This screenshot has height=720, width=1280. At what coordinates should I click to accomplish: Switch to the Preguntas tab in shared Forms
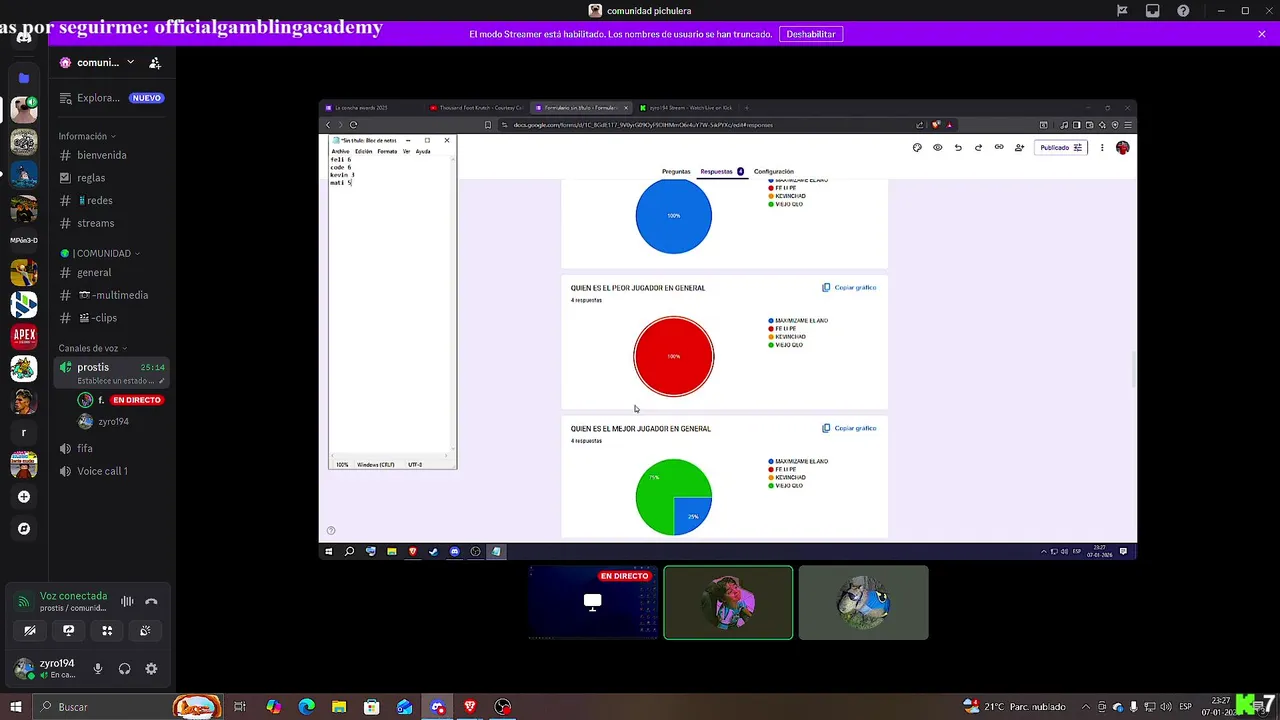click(x=676, y=172)
